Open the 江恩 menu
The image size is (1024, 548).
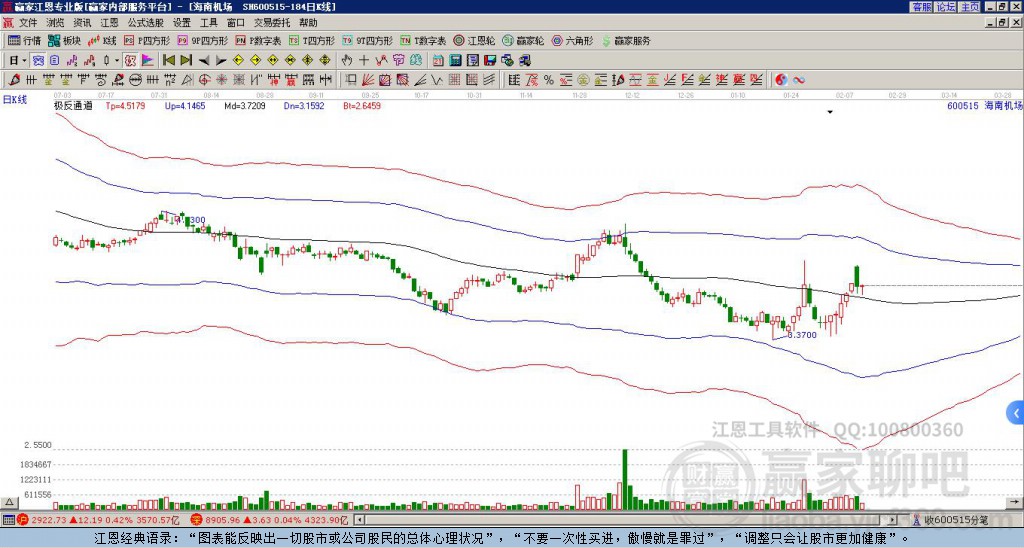pyautogui.click(x=109, y=23)
